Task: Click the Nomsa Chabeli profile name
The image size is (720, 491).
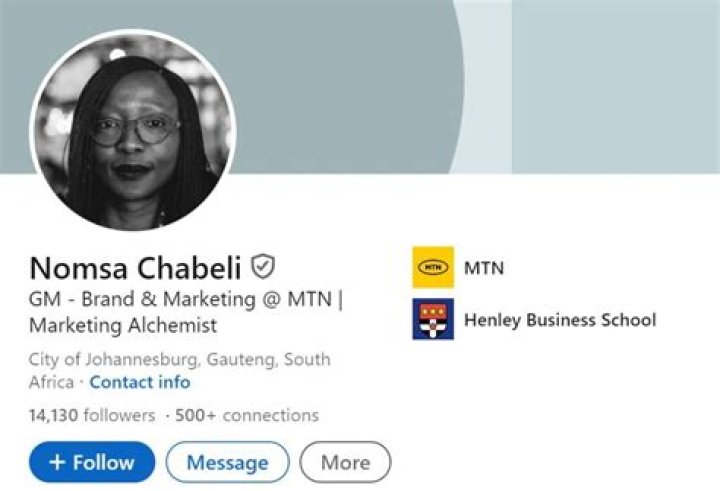Action: pyautogui.click(x=136, y=268)
